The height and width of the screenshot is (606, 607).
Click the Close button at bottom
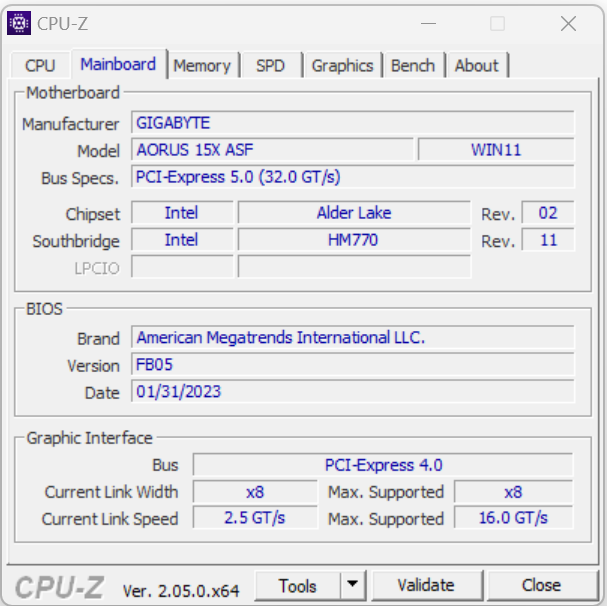542,585
